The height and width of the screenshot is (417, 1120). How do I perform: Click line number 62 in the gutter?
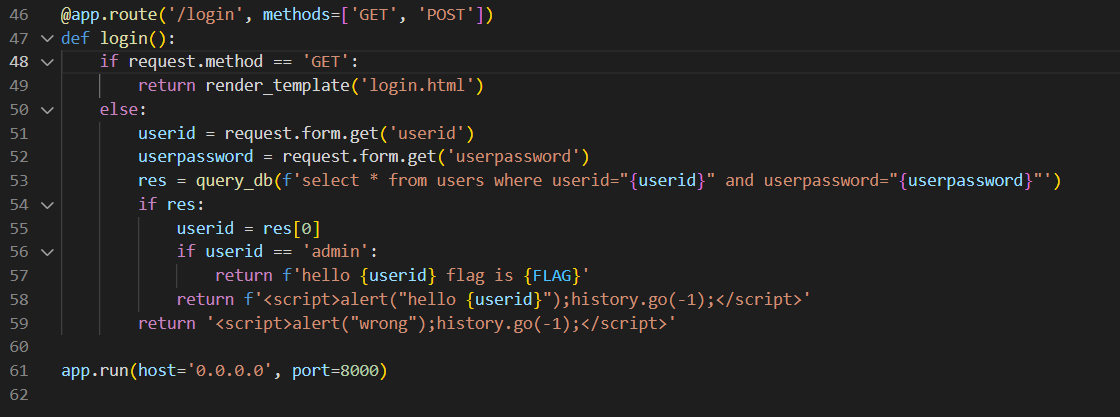pyautogui.click(x=19, y=395)
